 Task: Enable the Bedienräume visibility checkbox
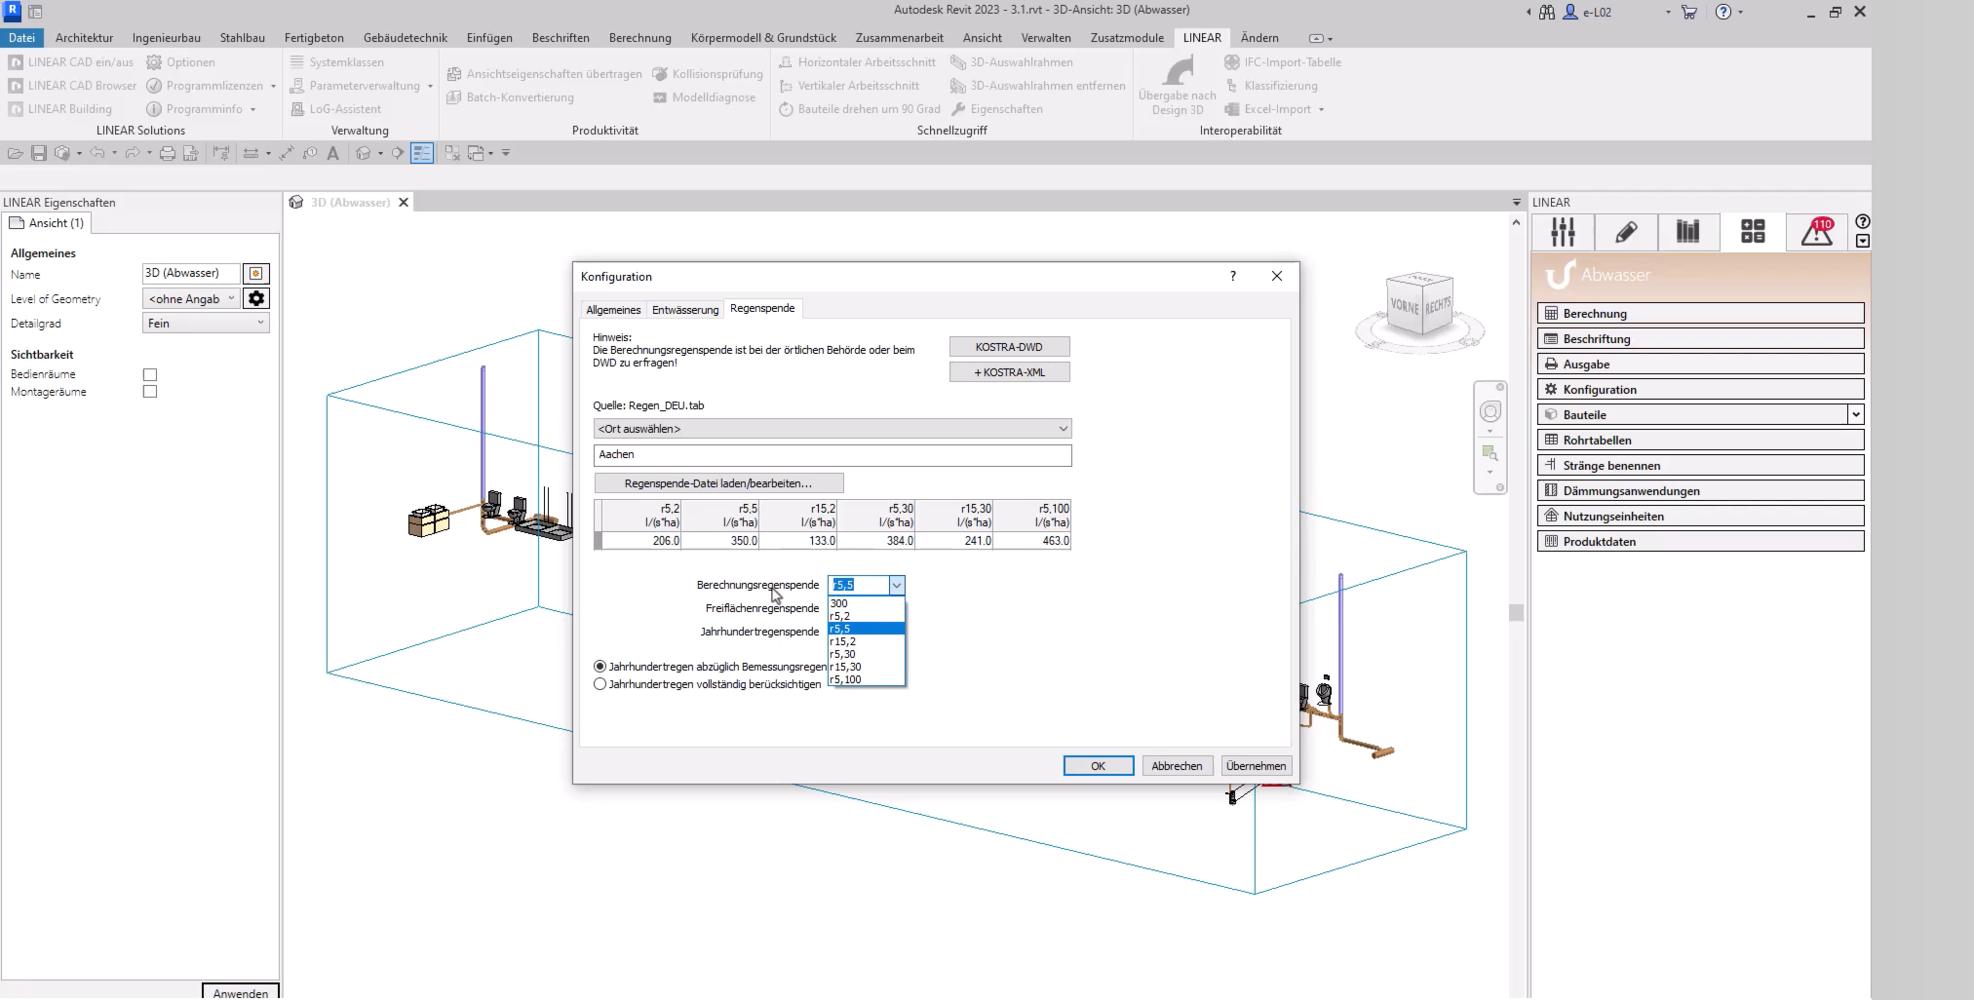coord(150,375)
